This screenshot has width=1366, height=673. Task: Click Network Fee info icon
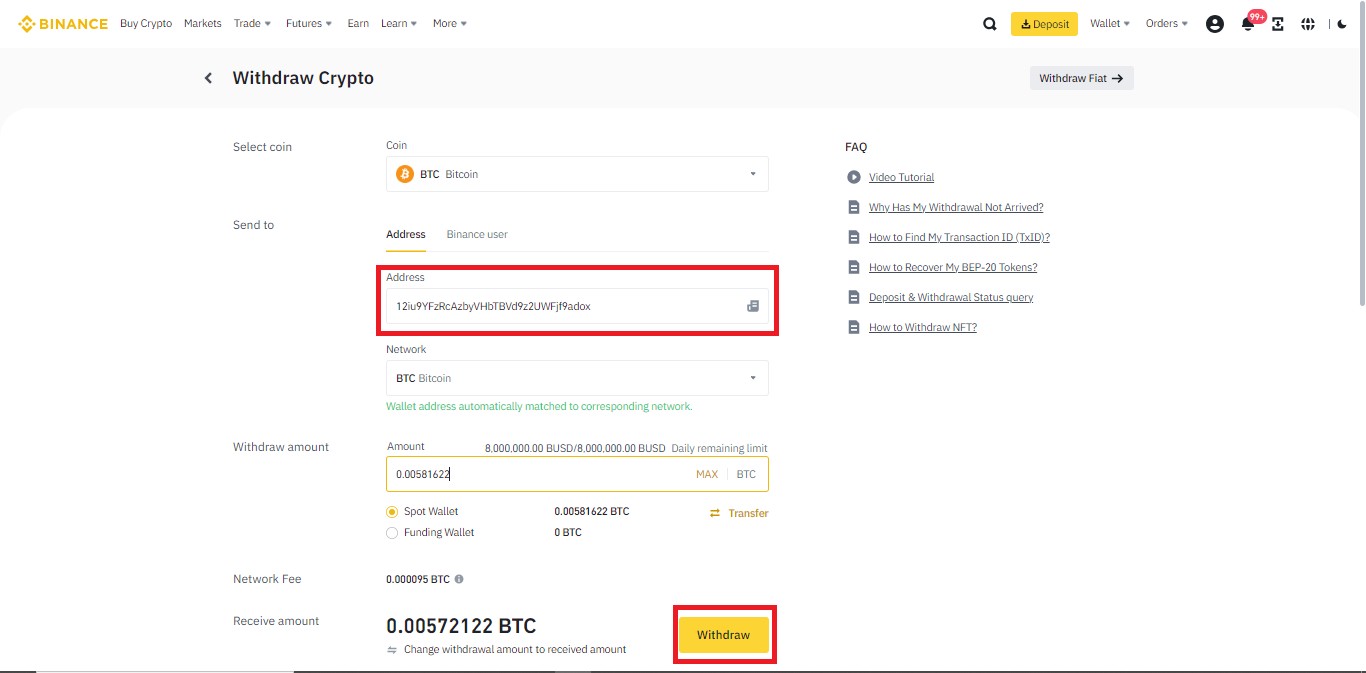pos(459,579)
